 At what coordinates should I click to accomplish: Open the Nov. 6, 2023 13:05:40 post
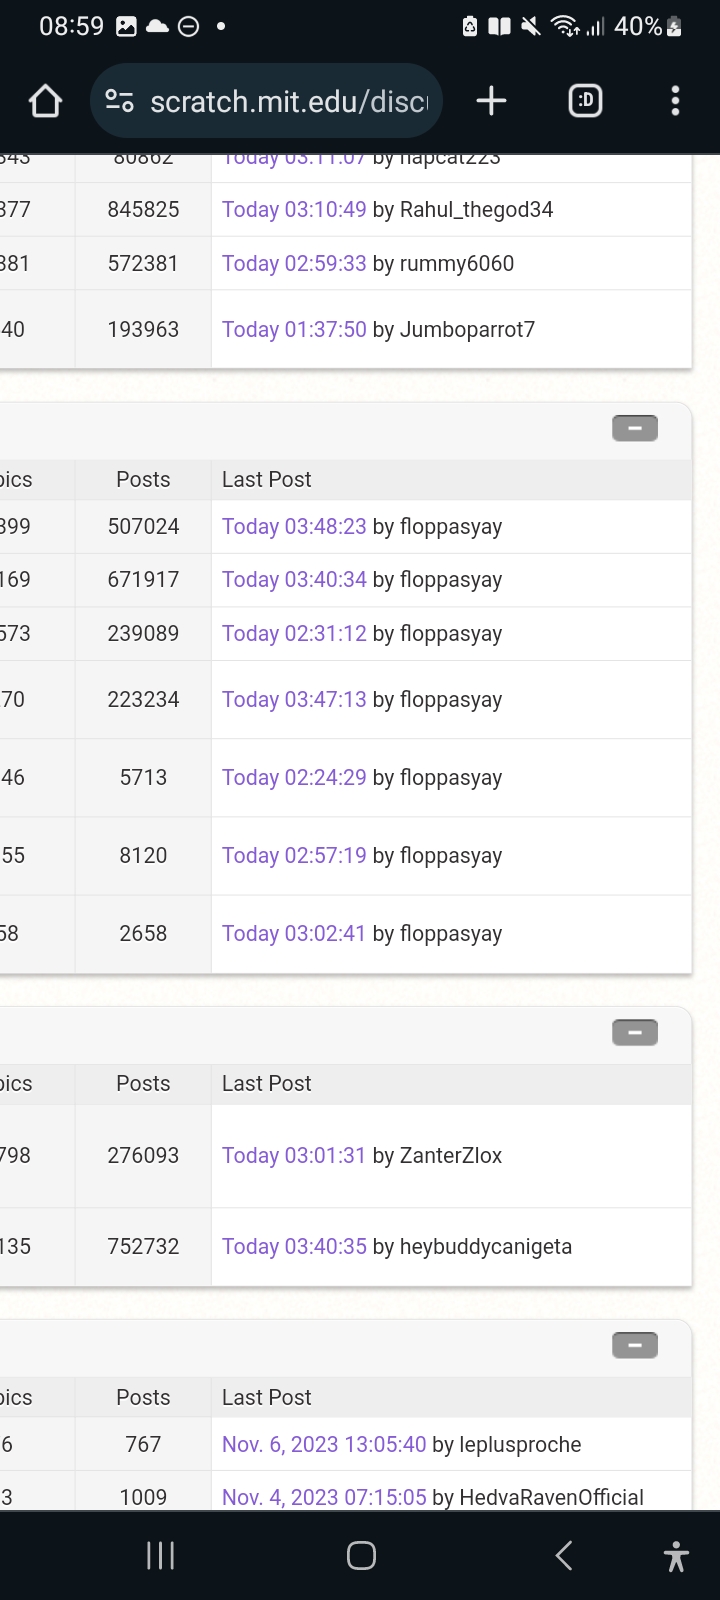[324, 1445]
